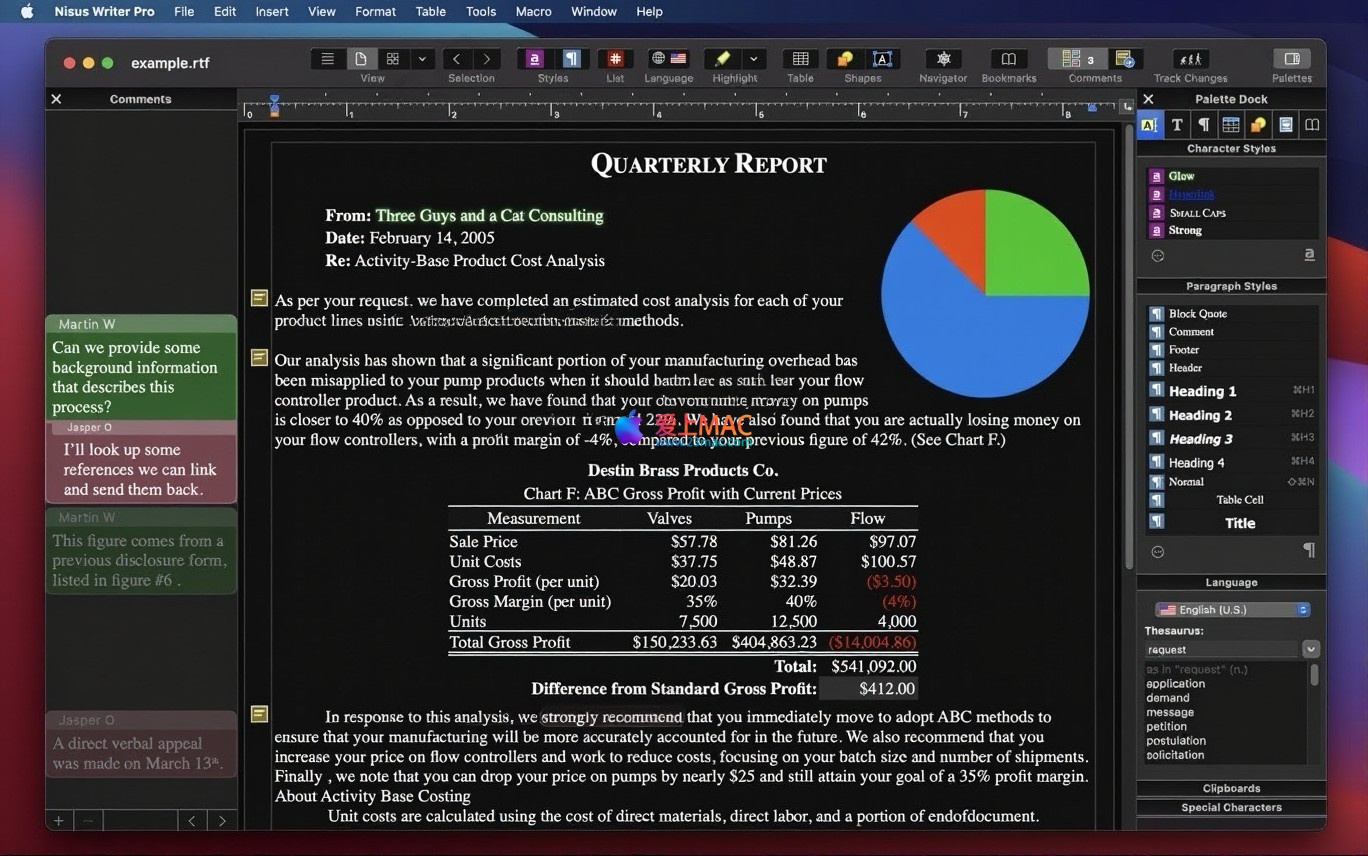
Task: Click the Bookmarks book icon in toolbar
Action: point(1008,59)
